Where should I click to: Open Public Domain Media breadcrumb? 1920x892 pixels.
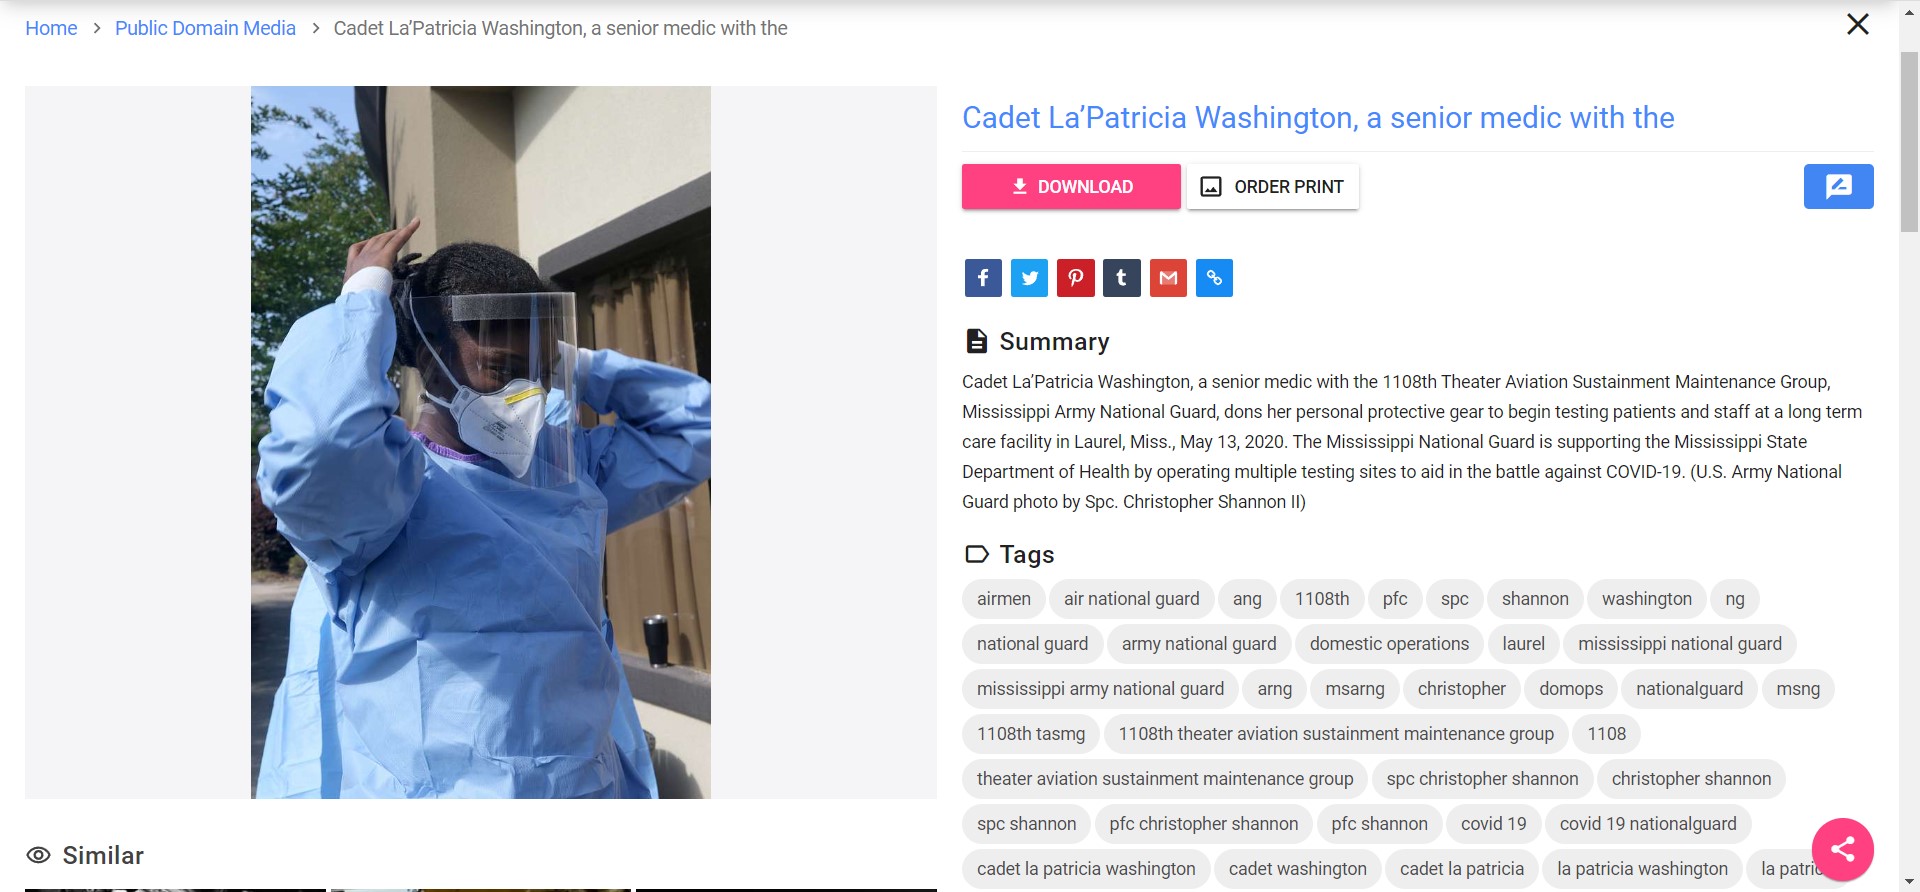205,28
